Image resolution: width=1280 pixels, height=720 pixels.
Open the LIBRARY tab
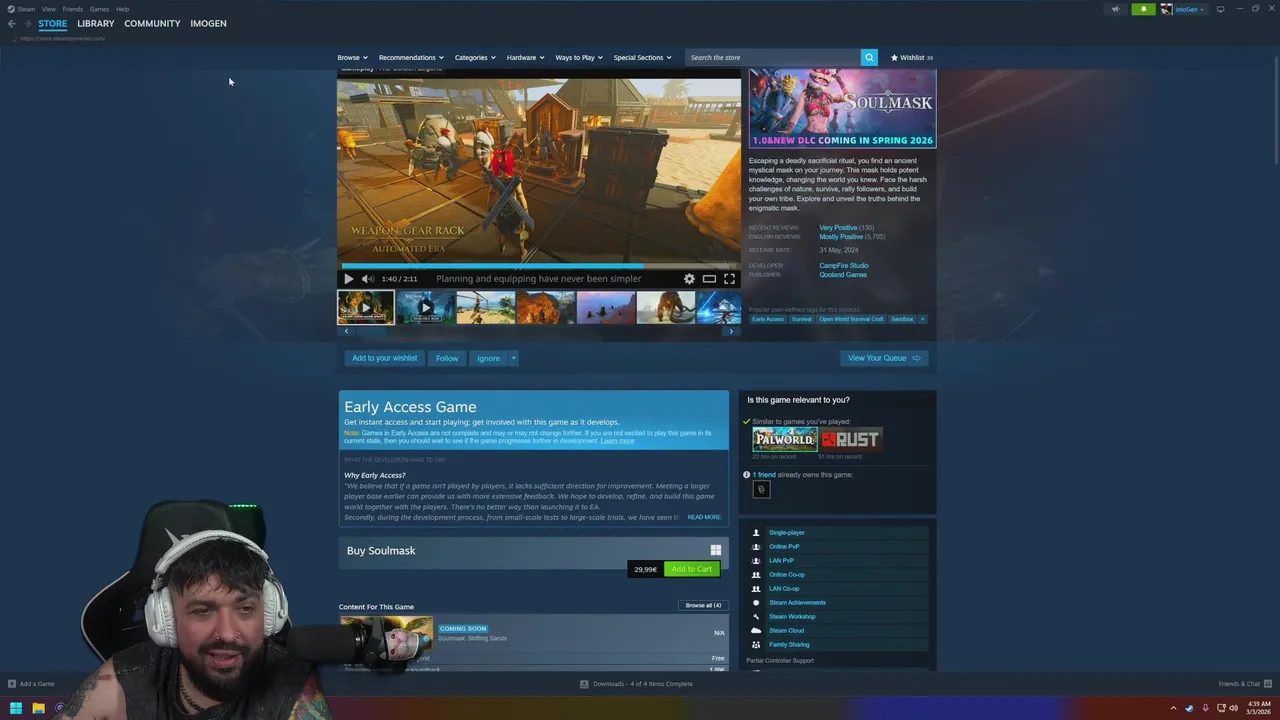click(96, 23)
